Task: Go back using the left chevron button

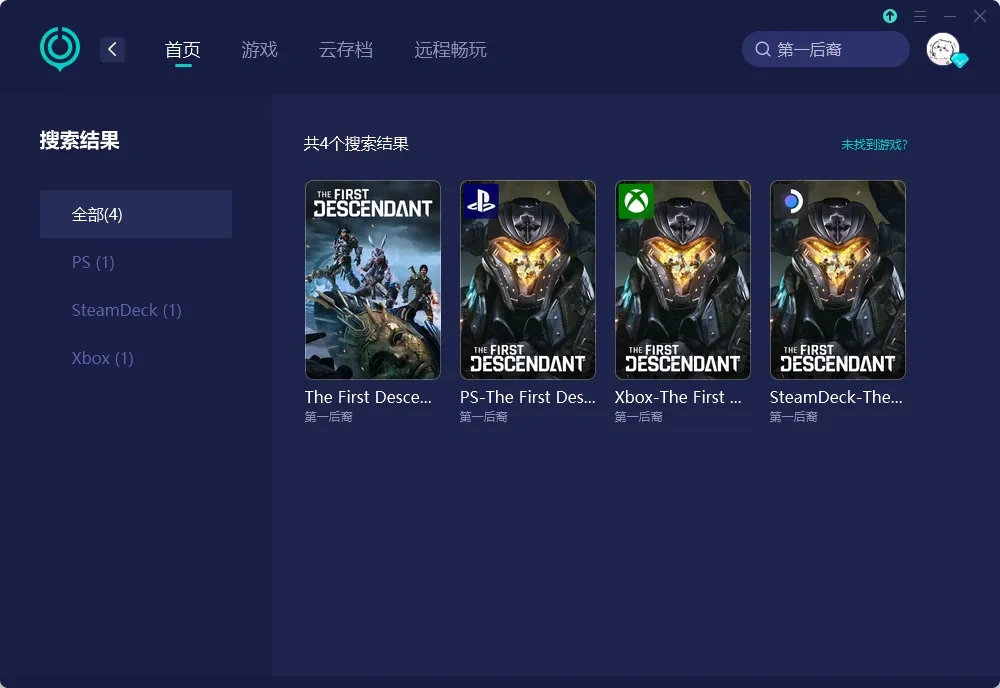Action: coord(112,49)
